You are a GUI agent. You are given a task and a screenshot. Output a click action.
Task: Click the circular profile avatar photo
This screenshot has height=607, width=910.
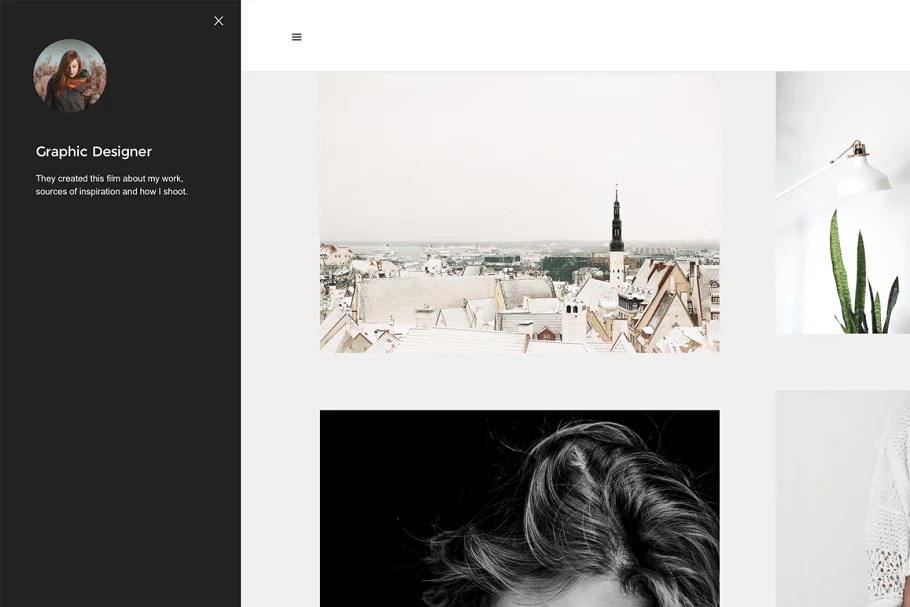click(70, 75)
